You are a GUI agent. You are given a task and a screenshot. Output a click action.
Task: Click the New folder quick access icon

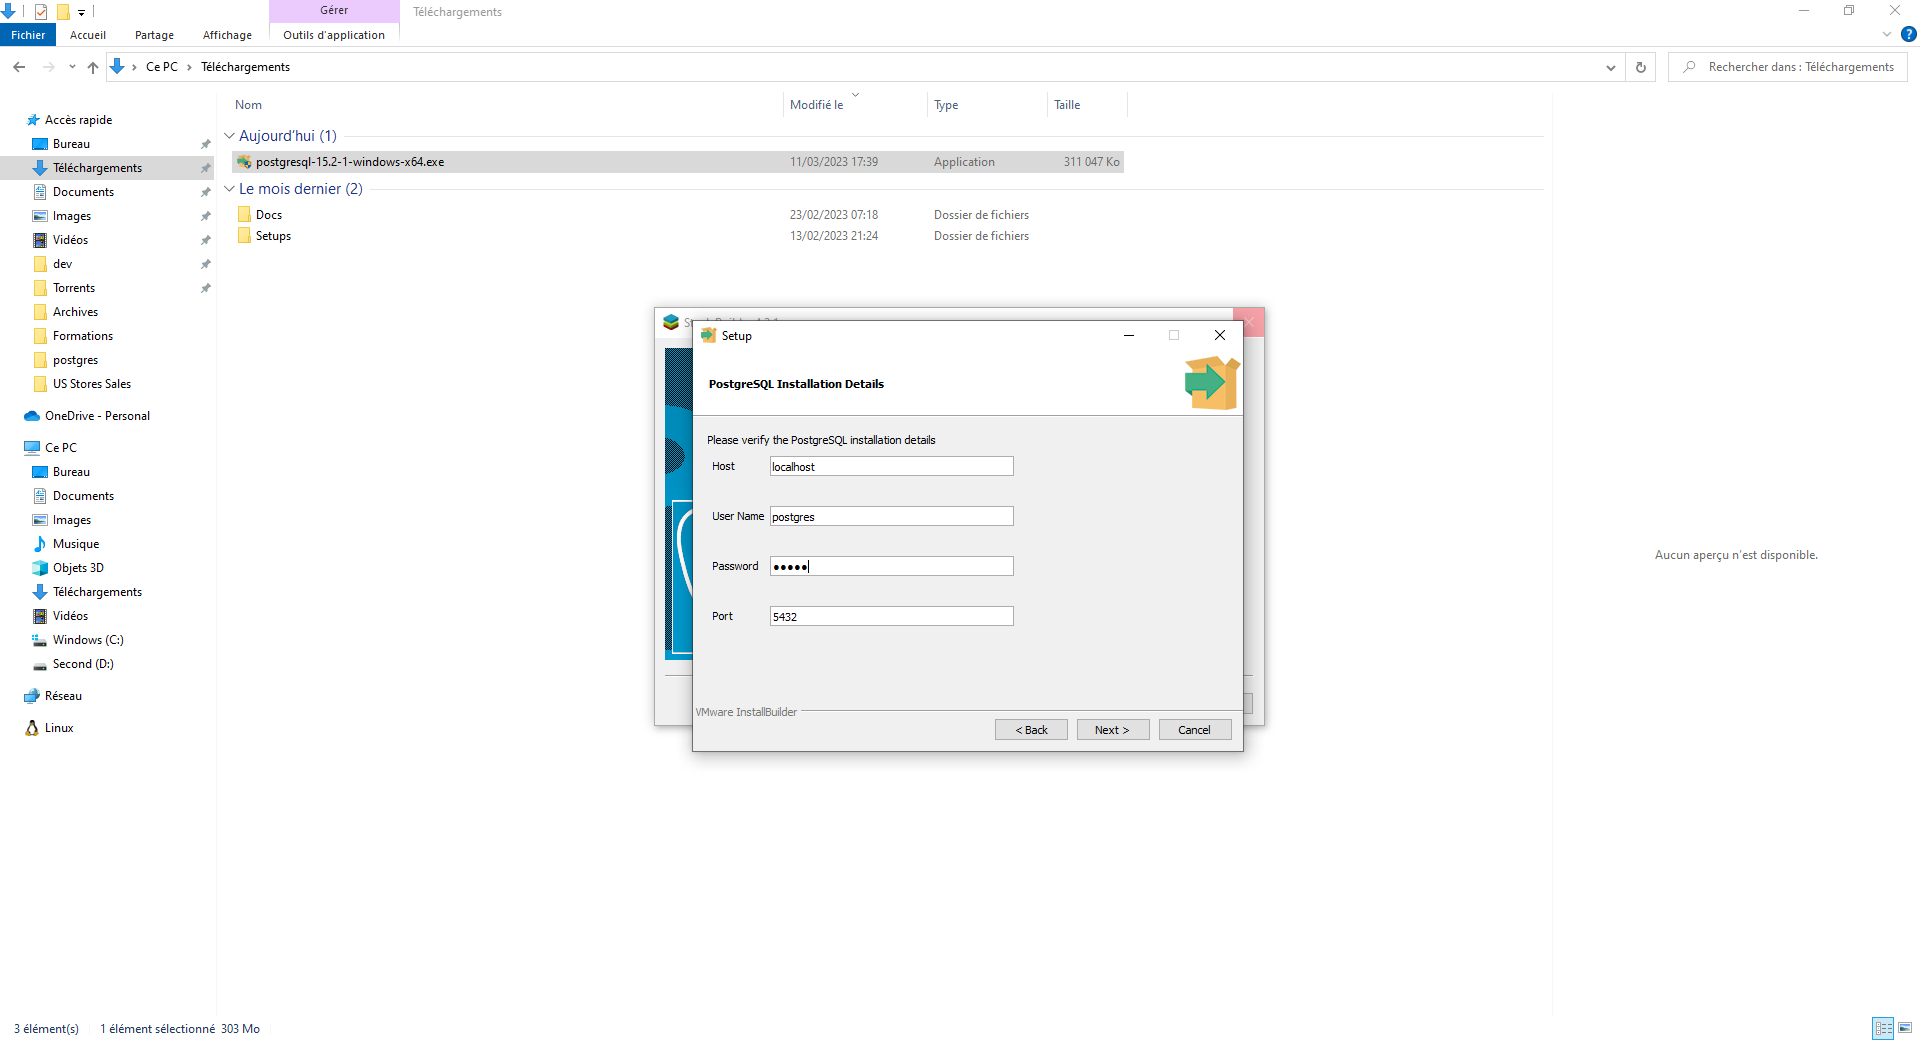(x=63, y=12)
